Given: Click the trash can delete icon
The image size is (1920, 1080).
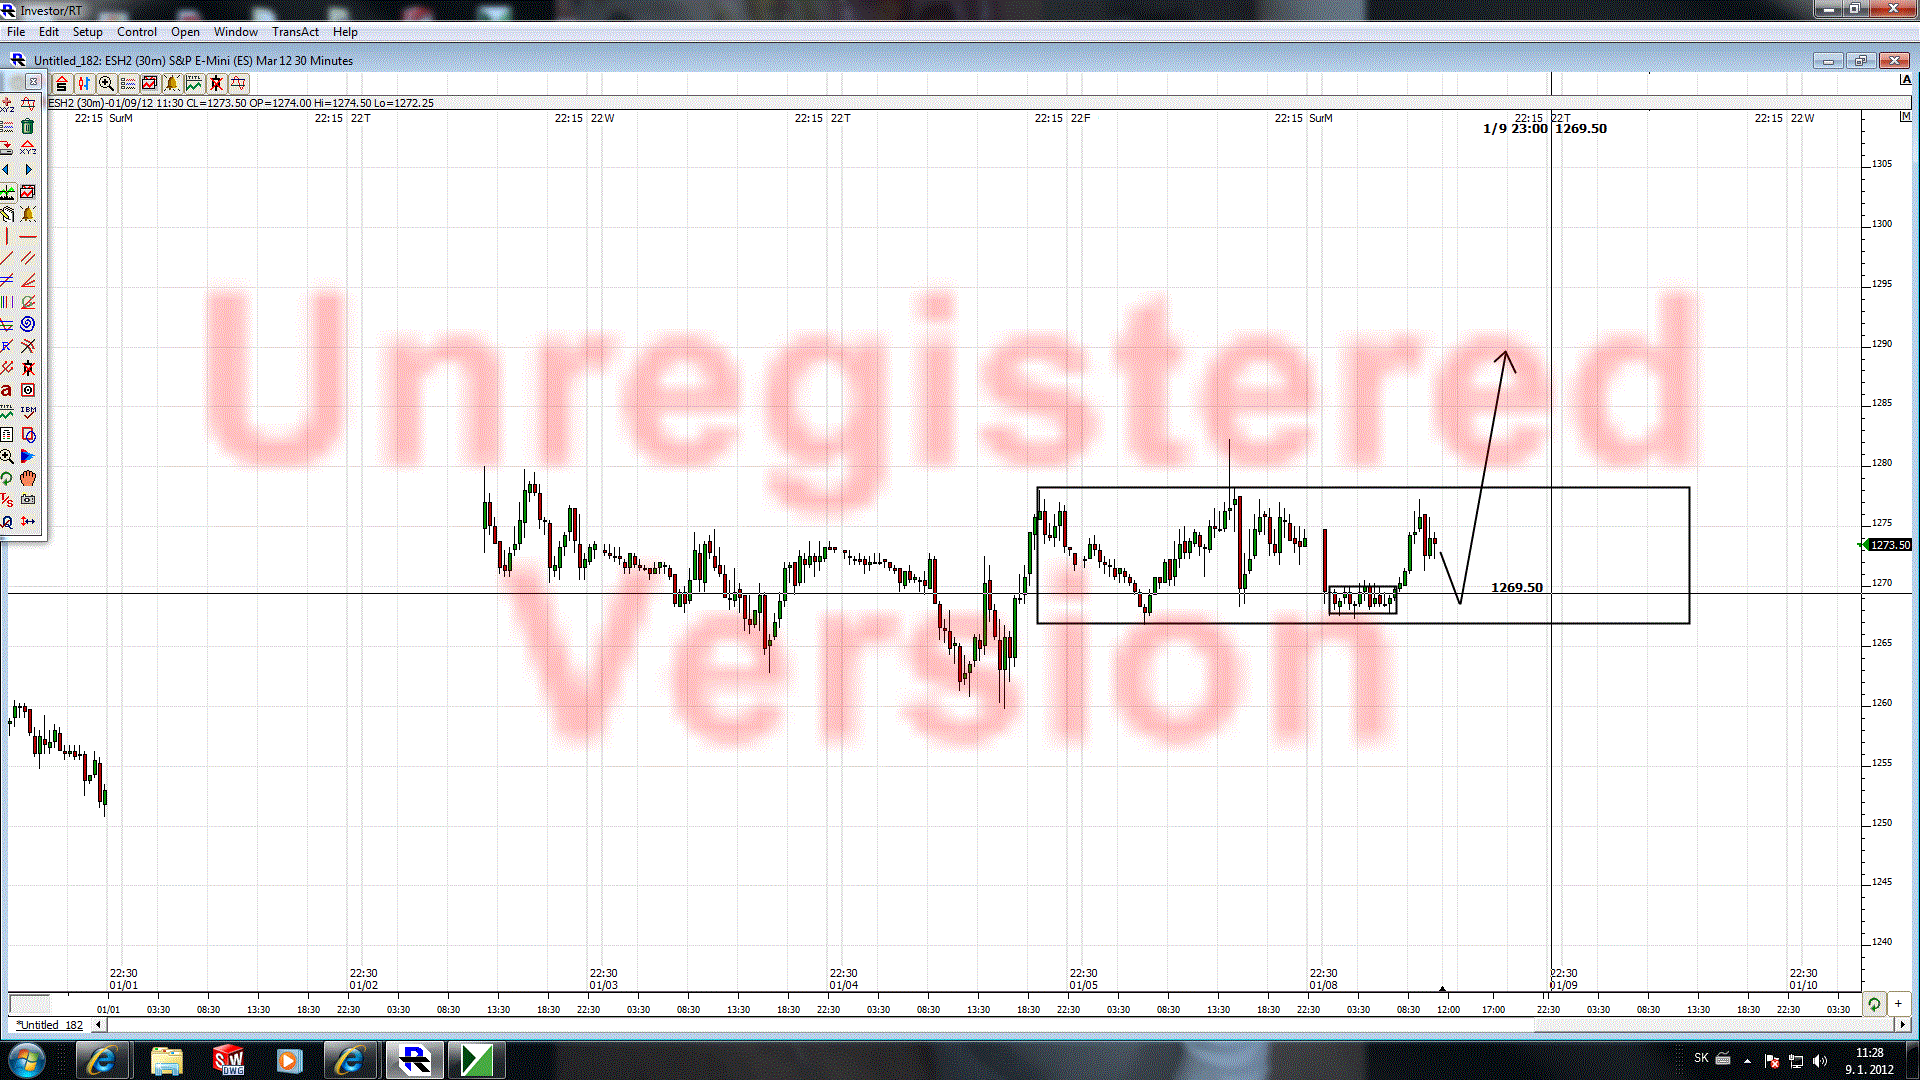Looking at the screenshot, I should (x=28, y=126).
